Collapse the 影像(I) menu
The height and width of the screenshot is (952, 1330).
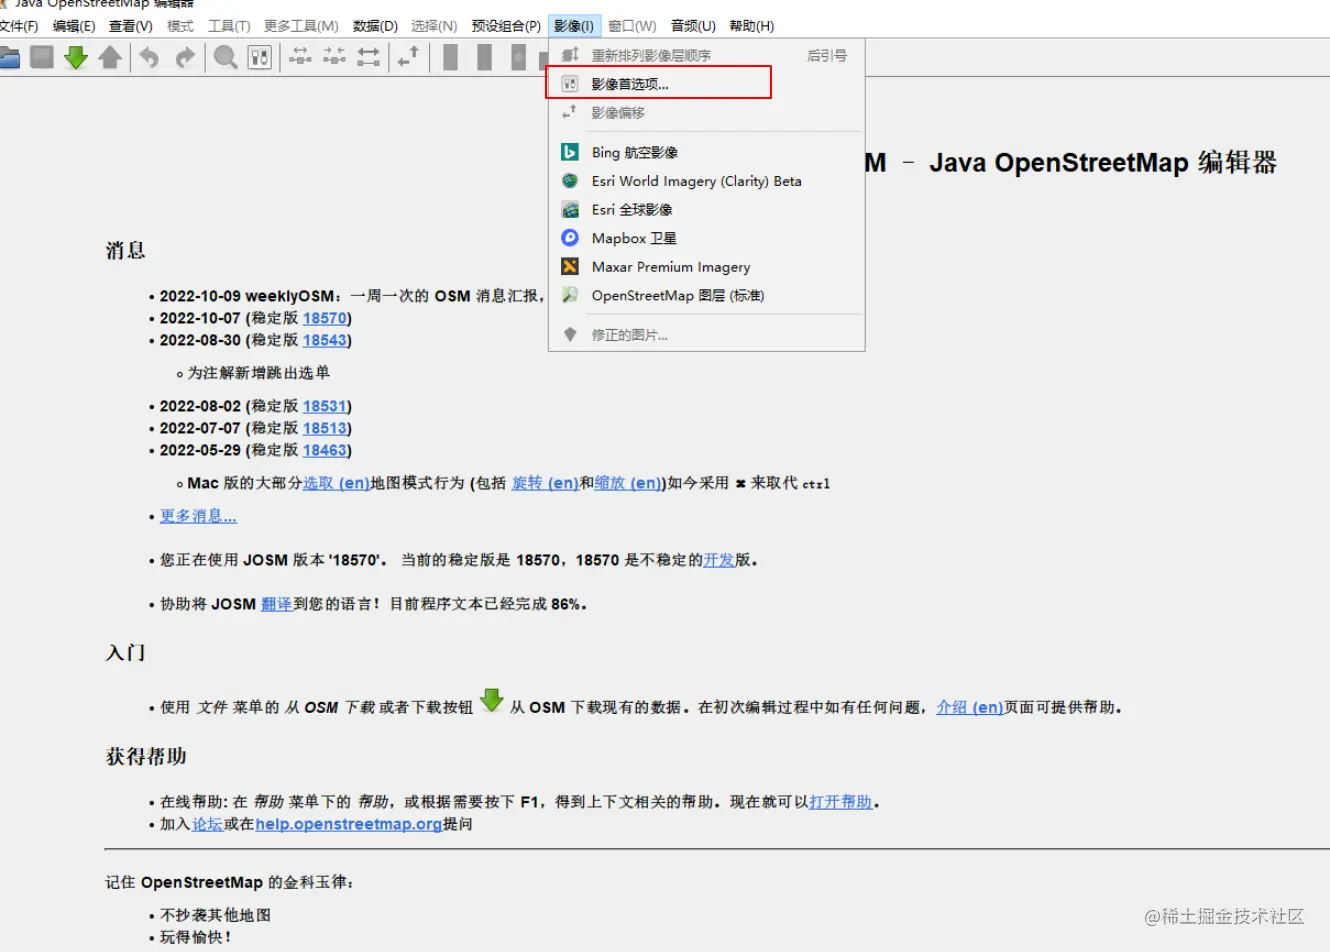click(x=574, y=26)
